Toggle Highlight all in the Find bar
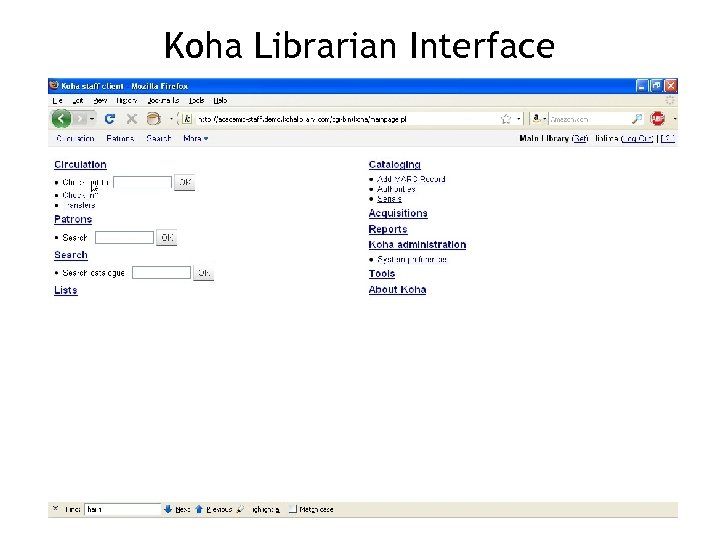720x540 pixels. point(259,509)
